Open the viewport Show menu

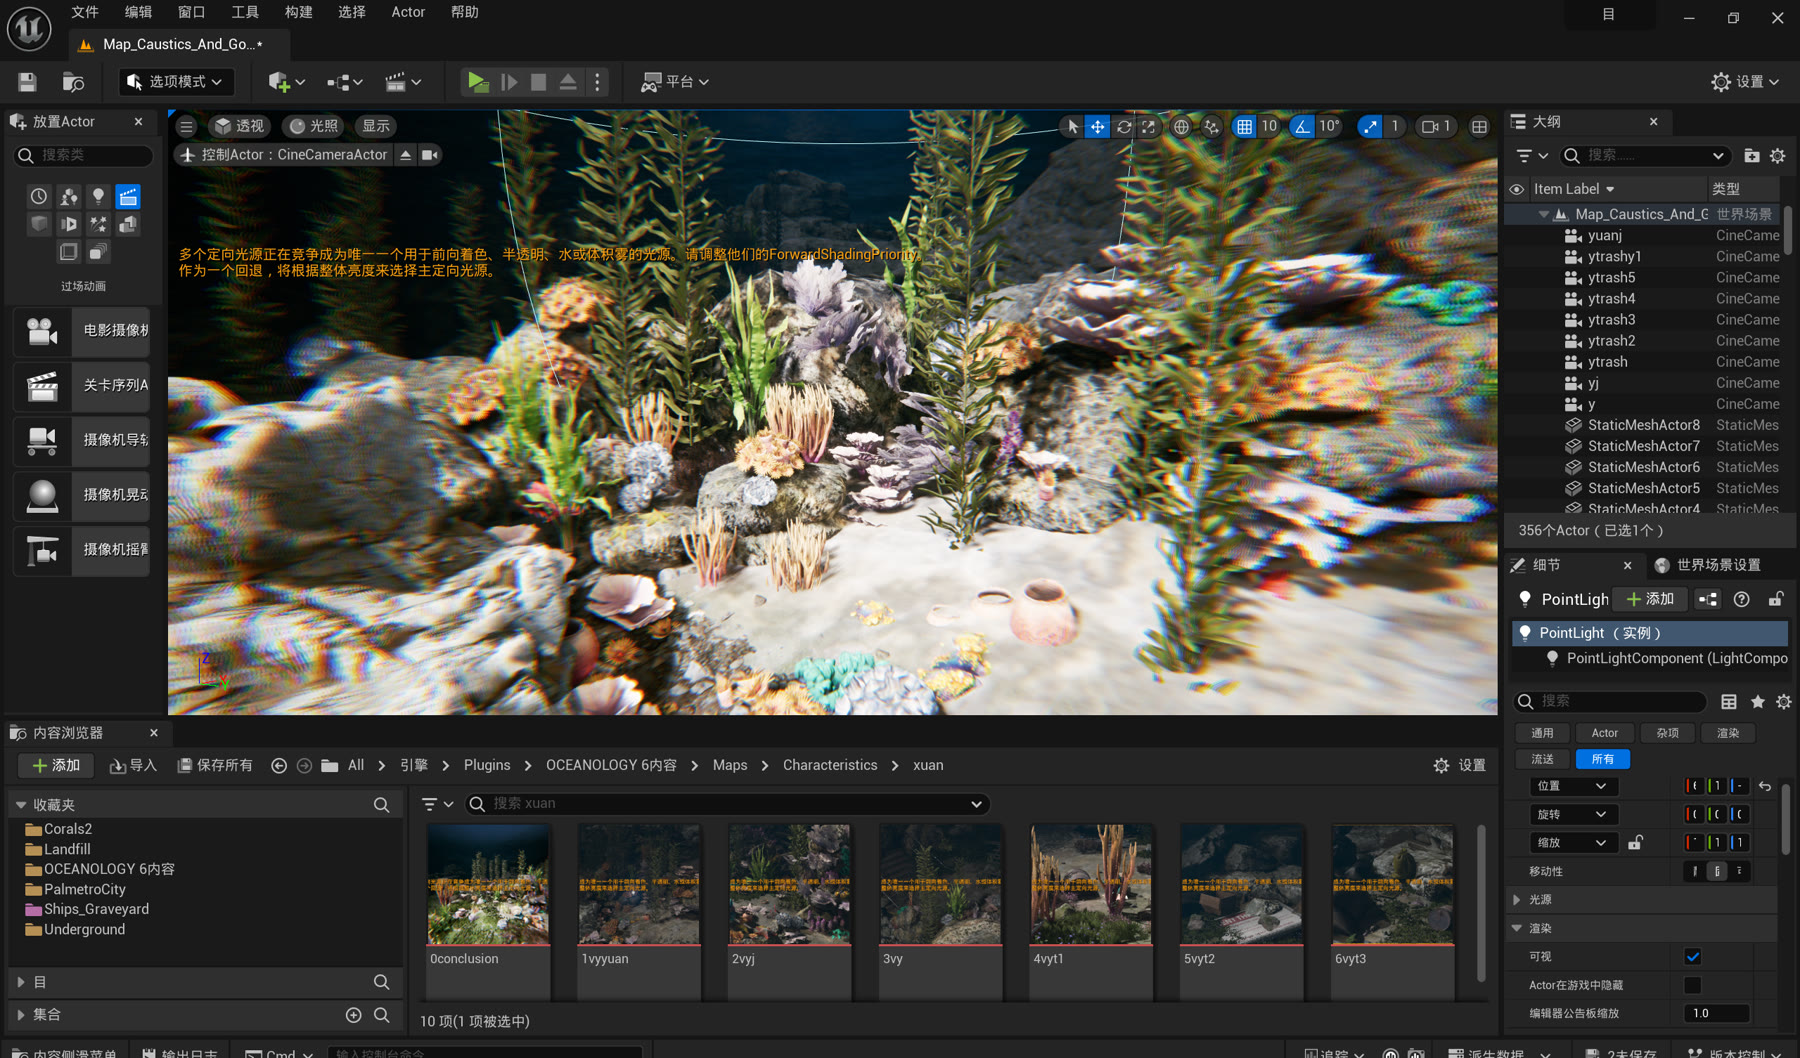pos(376,126)
